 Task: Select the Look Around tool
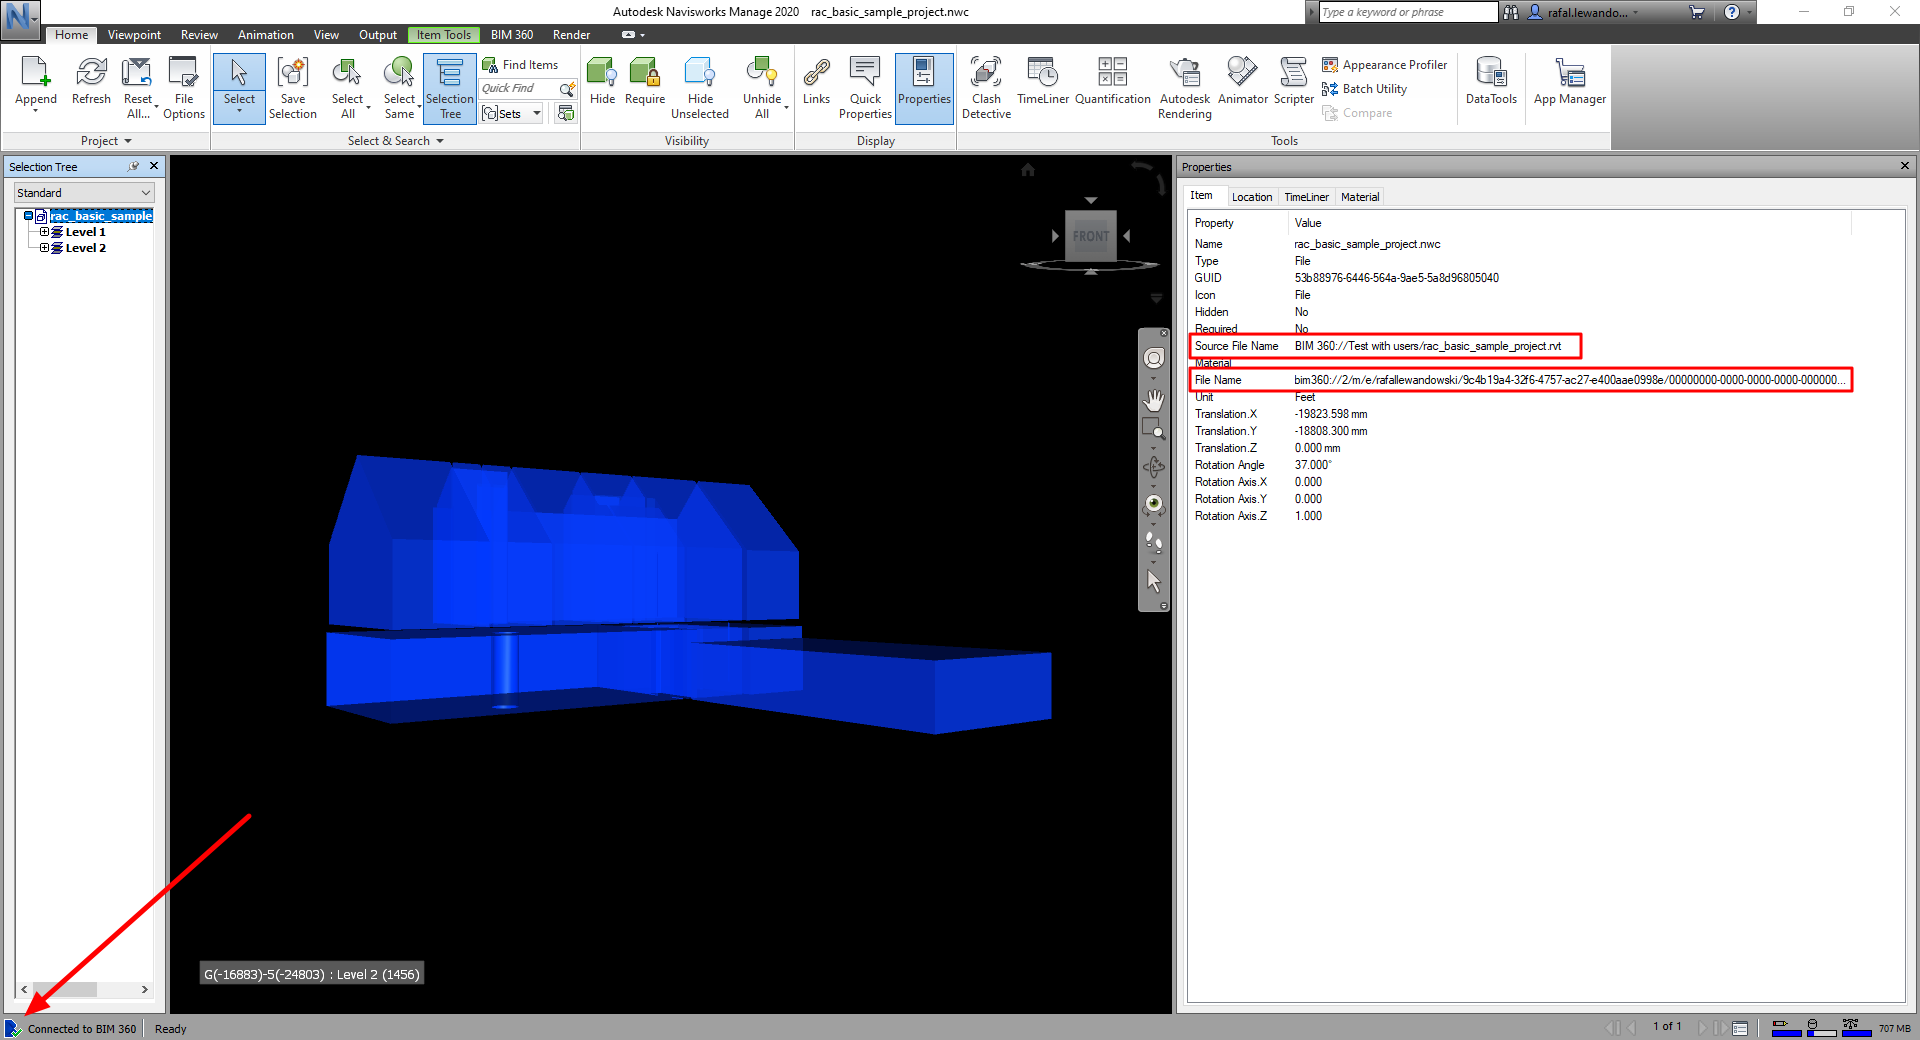click(1154, 504)
